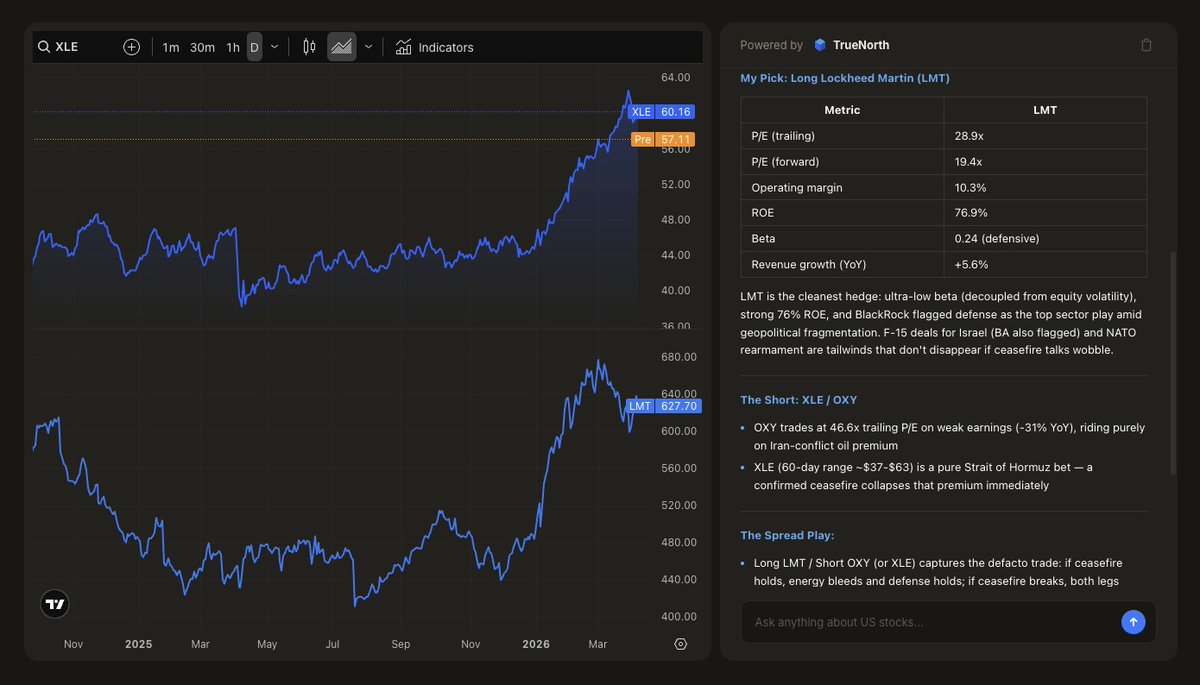Click the My Pick: Long Lockheed Martin heading

coord(845,78)
